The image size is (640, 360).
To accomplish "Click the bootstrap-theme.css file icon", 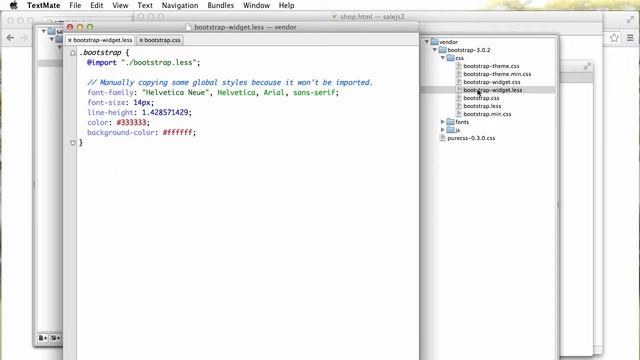I will click(459, 66).
